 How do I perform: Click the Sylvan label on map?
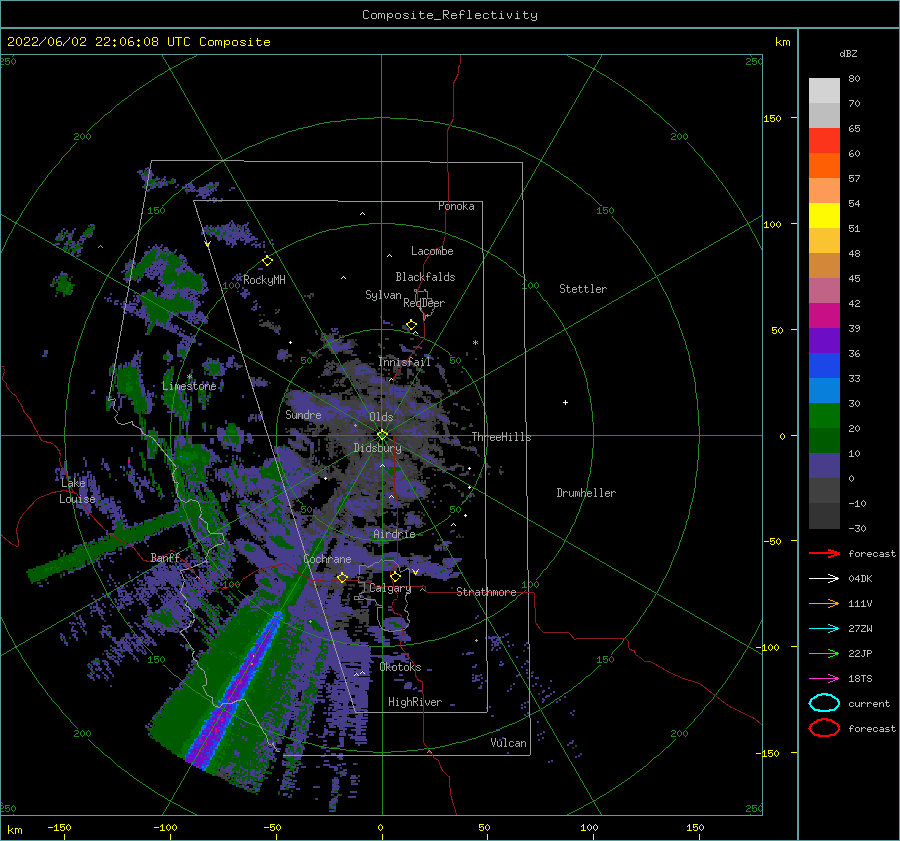[383, 295]
